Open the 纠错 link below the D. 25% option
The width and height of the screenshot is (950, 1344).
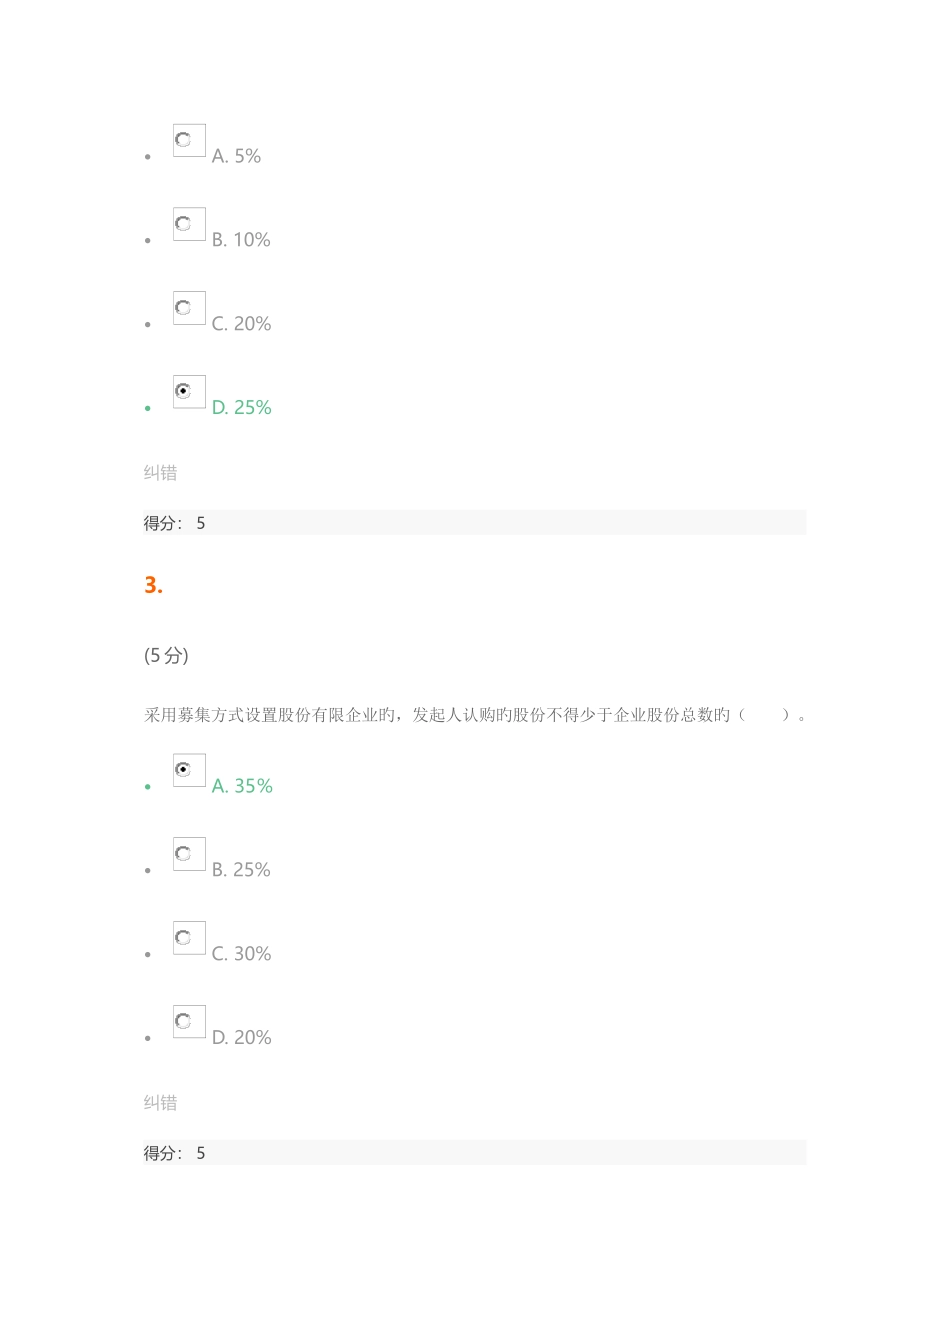tap(160, 473)
